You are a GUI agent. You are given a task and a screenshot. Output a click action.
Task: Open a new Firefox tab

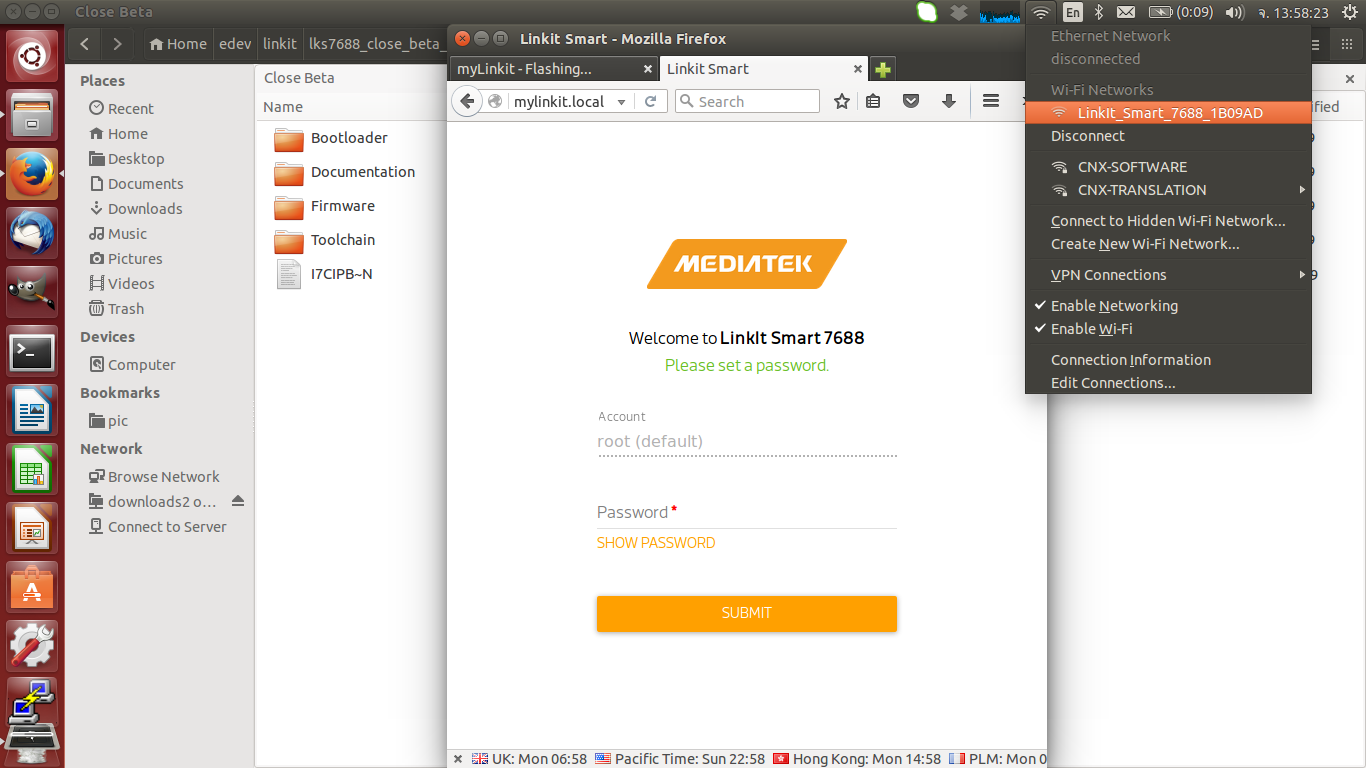point(883,69)
